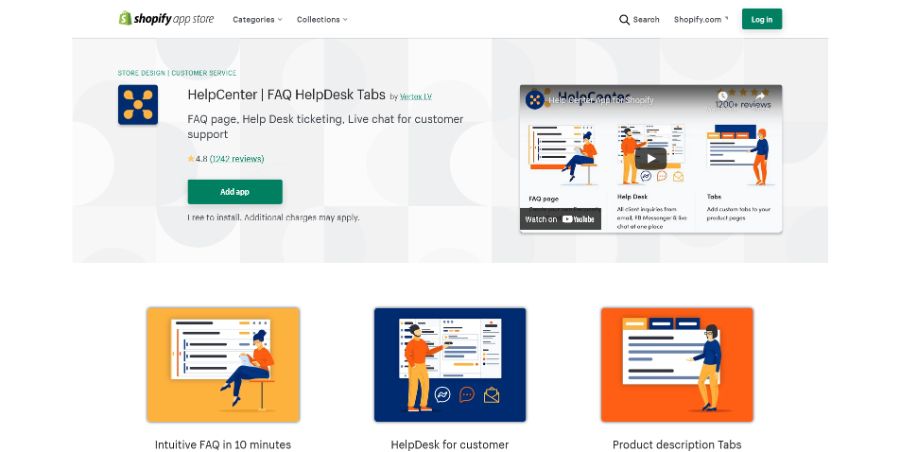Click the green Add app button
Image resolution: width=900 pixels, height=452 pixels.
pyautogui.click(x=235, y=192)
